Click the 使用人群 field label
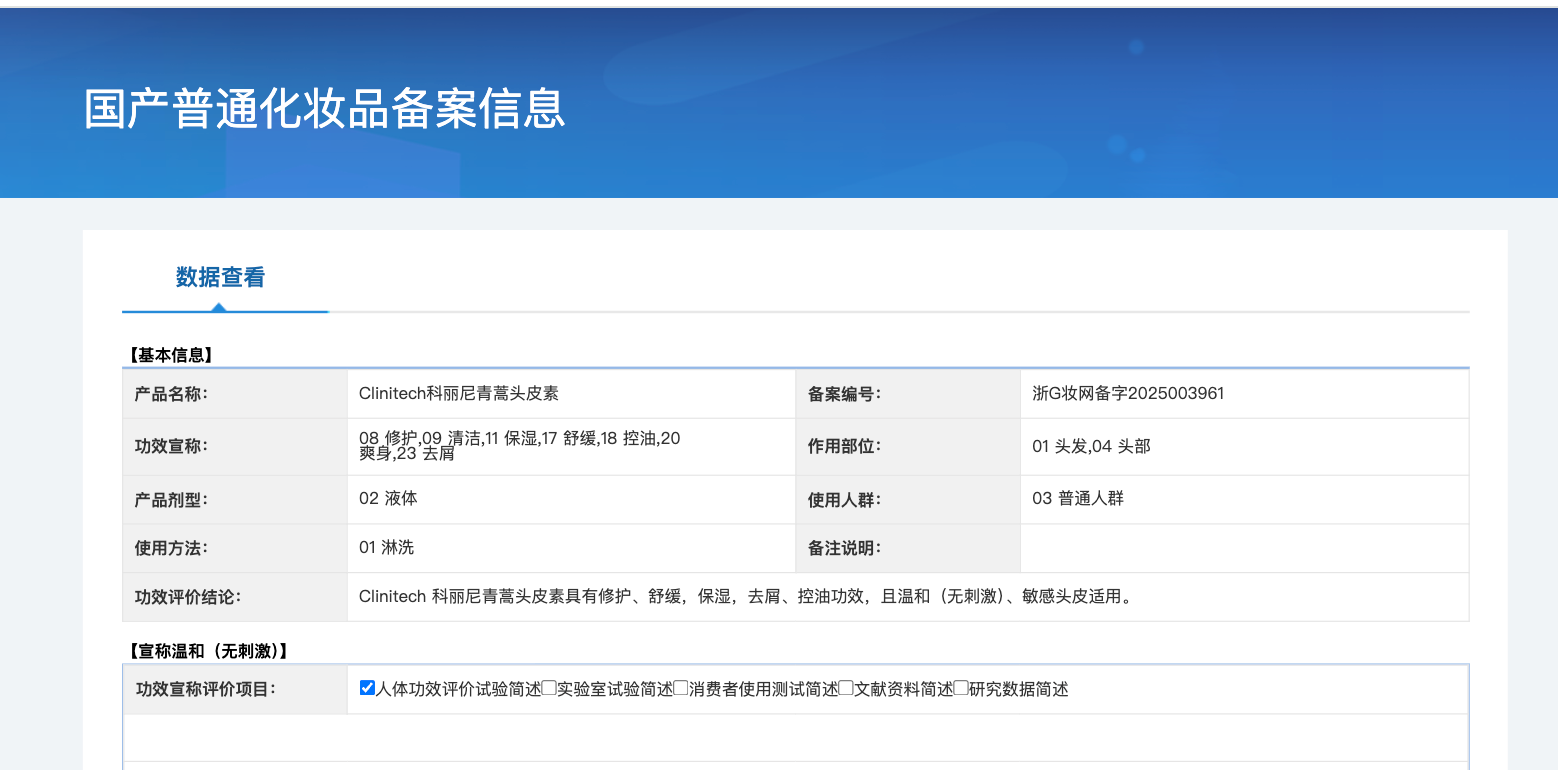The width and height of the screenshot is (1558, 770). 845,498
